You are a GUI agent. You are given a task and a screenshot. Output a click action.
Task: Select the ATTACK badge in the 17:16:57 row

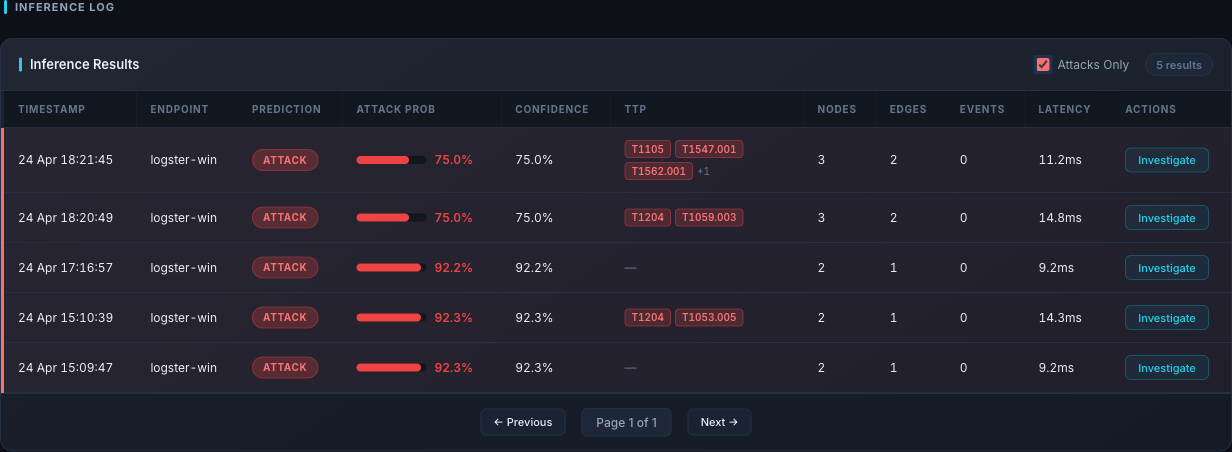(285, 267)
